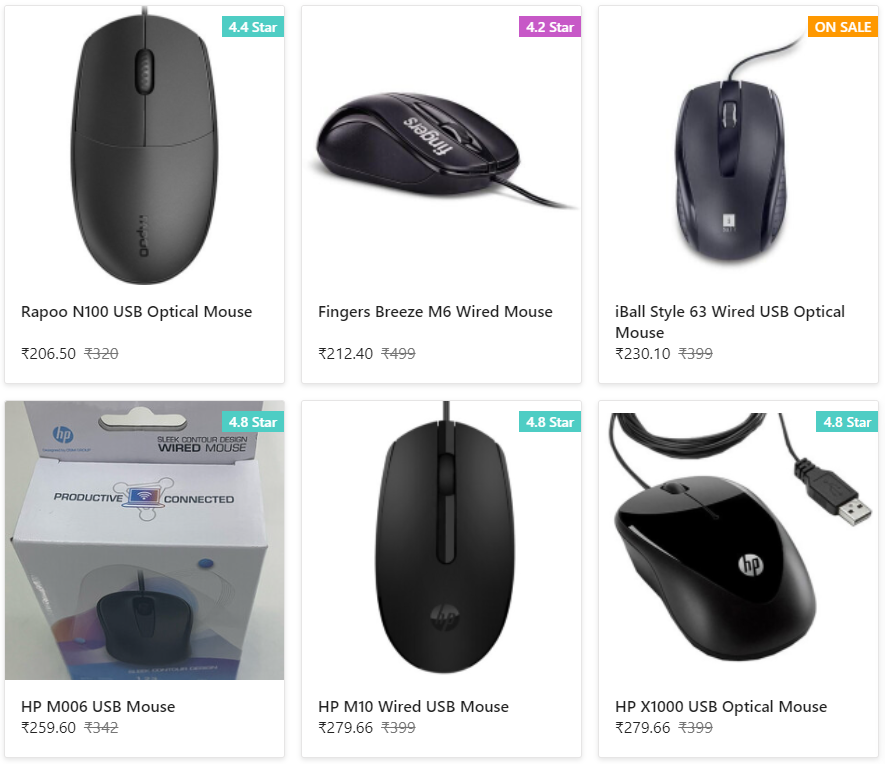The height and width of the screenshot is (764, 885).
Task: Click the 4.8 Star badge on HP X1000
Action: [x=846, y=422]
